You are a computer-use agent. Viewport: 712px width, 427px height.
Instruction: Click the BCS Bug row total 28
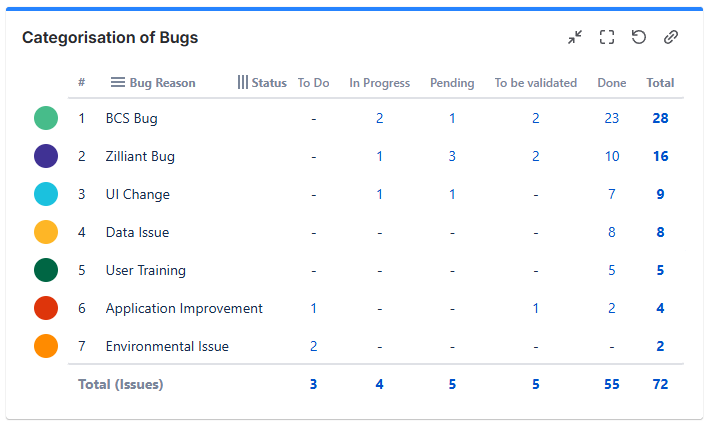pyautogui.click(x=660, y=118)
